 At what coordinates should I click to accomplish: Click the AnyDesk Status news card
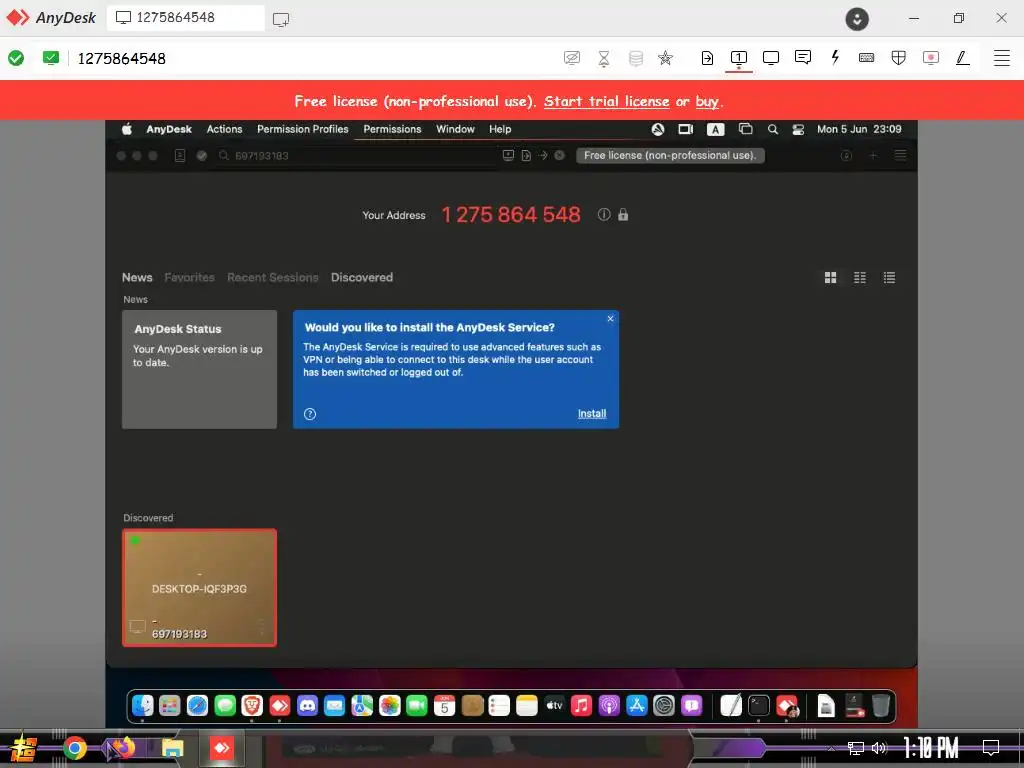coord(199,369)
